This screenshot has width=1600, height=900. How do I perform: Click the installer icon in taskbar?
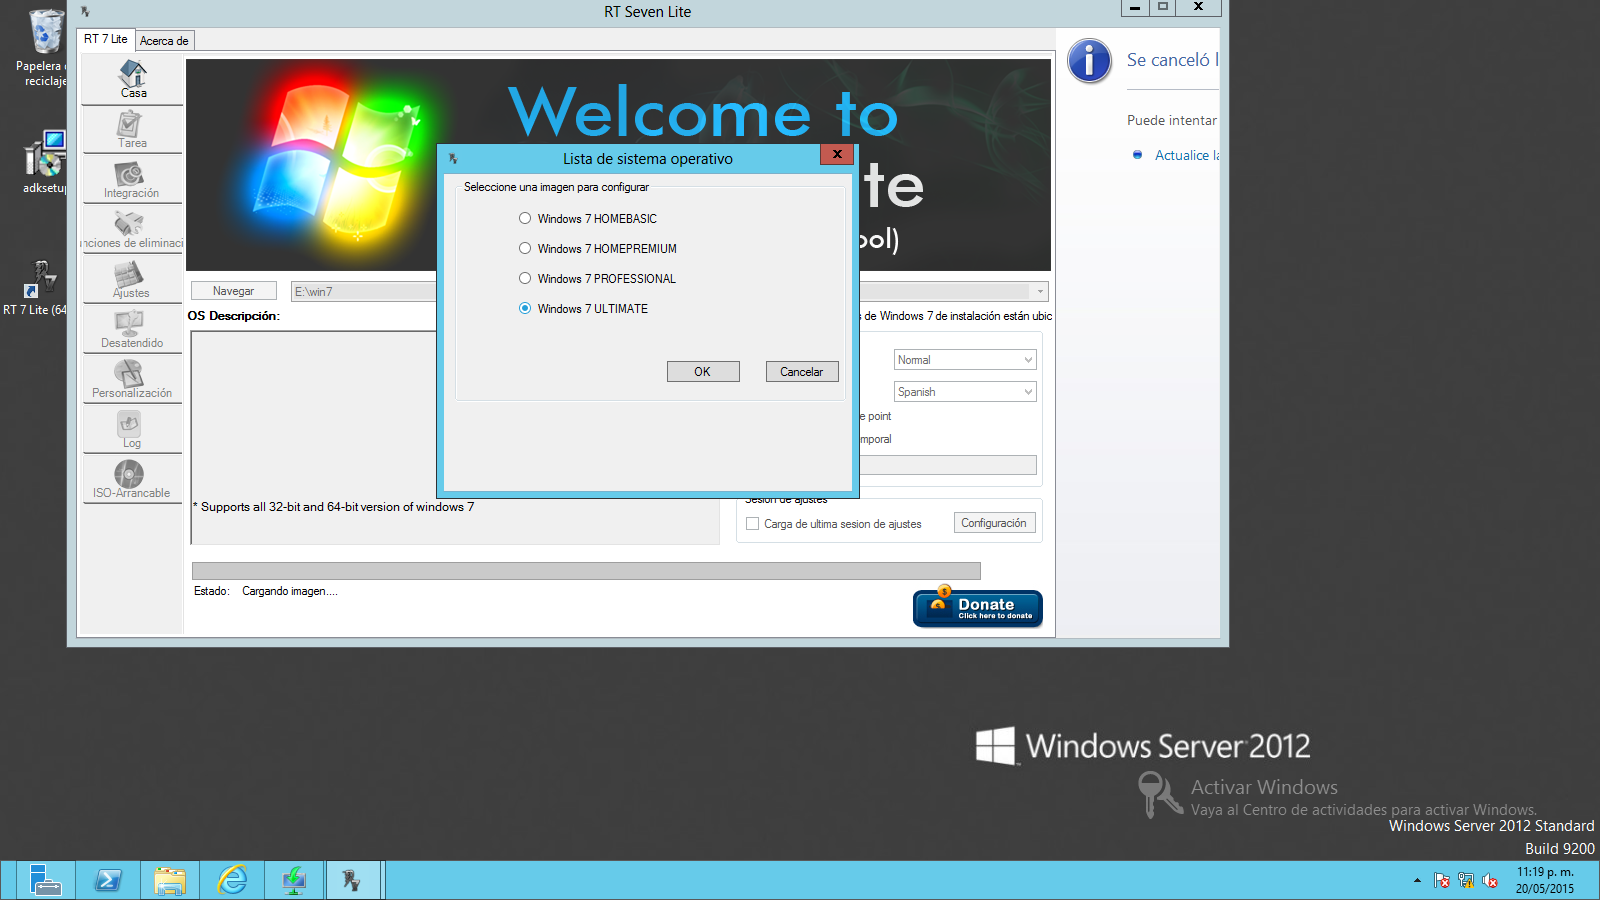[x=294, y=880]
